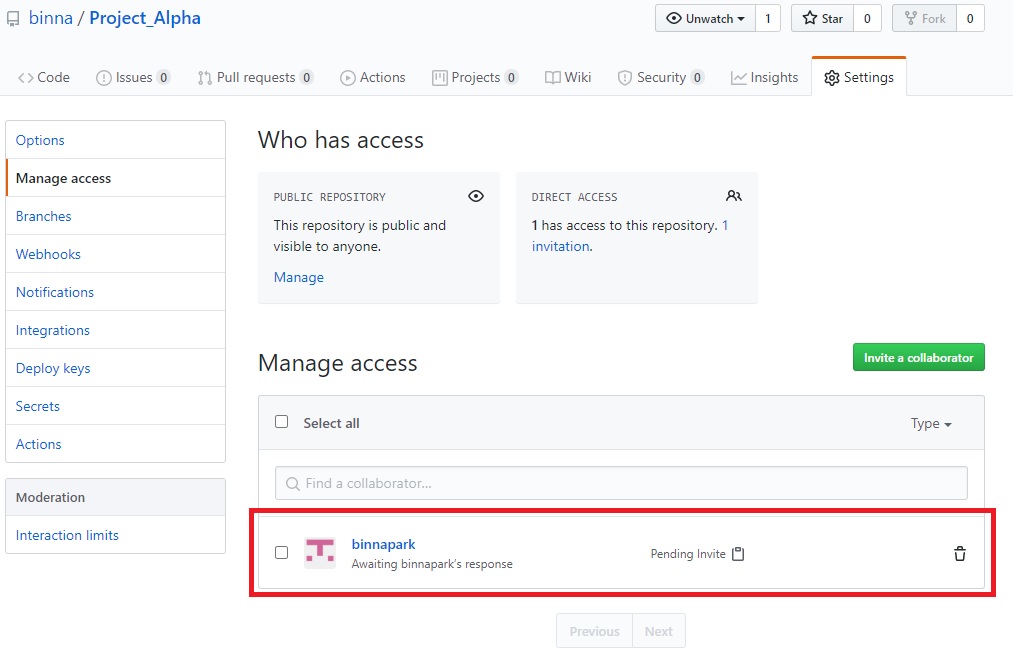Image resolution: width=1013 pixels, height=666 pixels.
Task: Open Deploy keys settings
Action: click(x=116, y=368)
